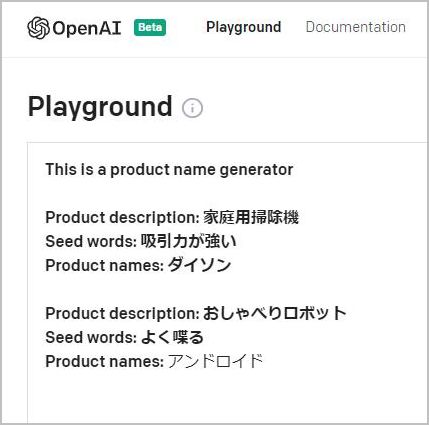Click the line 'Seed words: 吸引力が強い'
This screenshot has width=429, height=425.
141,241
